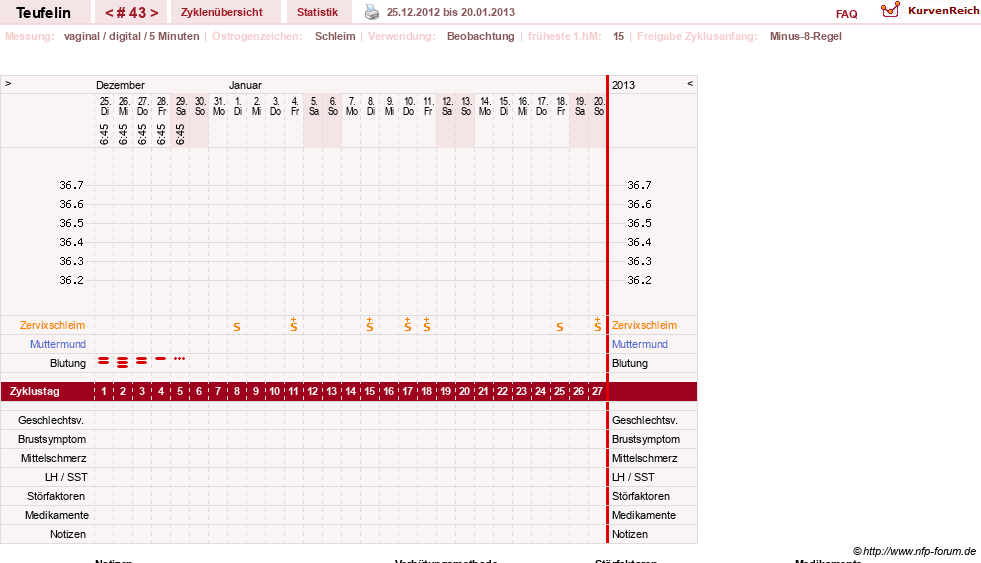Viewport: 981px width, 563px height.
Task: Click the 6:45 time entry for December 25
Action: coord(104,134)
